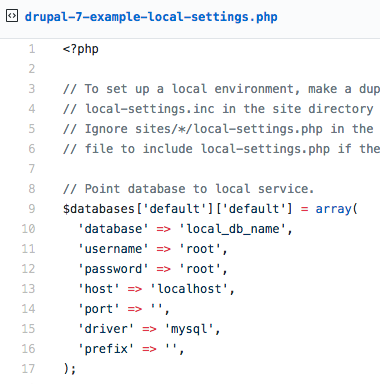This screenshot has height=384, width=380.
Task: Click the 'local_db_name' string value
Action: tap(233, 229)
